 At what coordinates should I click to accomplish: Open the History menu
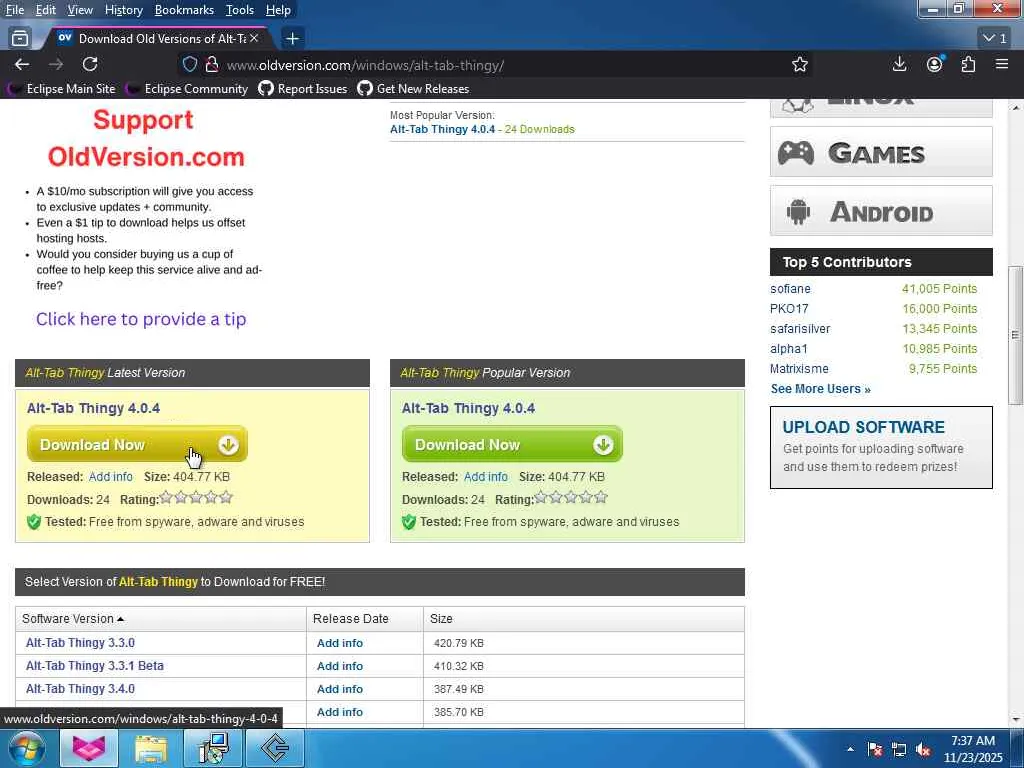pos(123,10)
